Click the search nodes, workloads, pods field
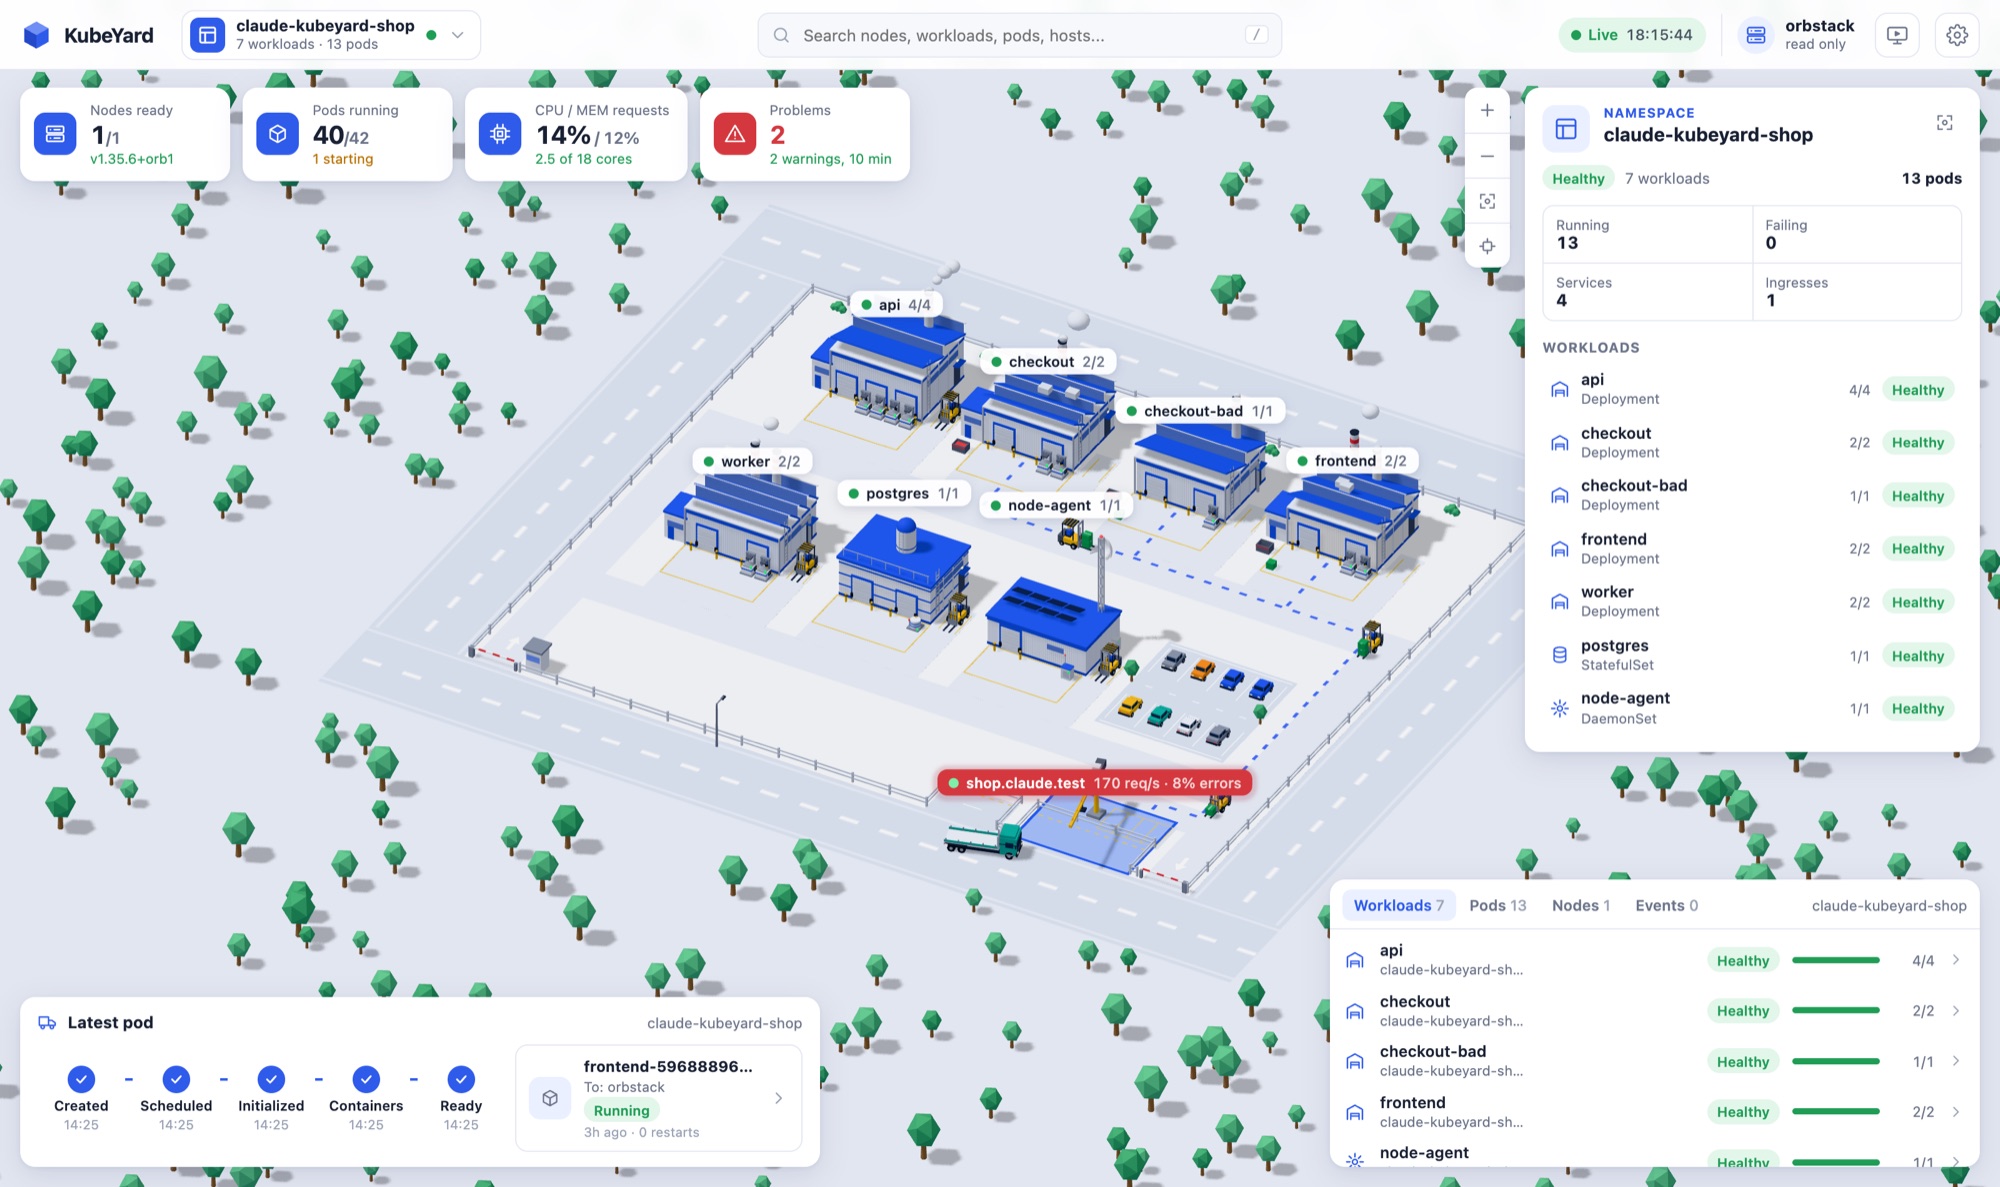 pyautogui.click(x=1019, y=35)
